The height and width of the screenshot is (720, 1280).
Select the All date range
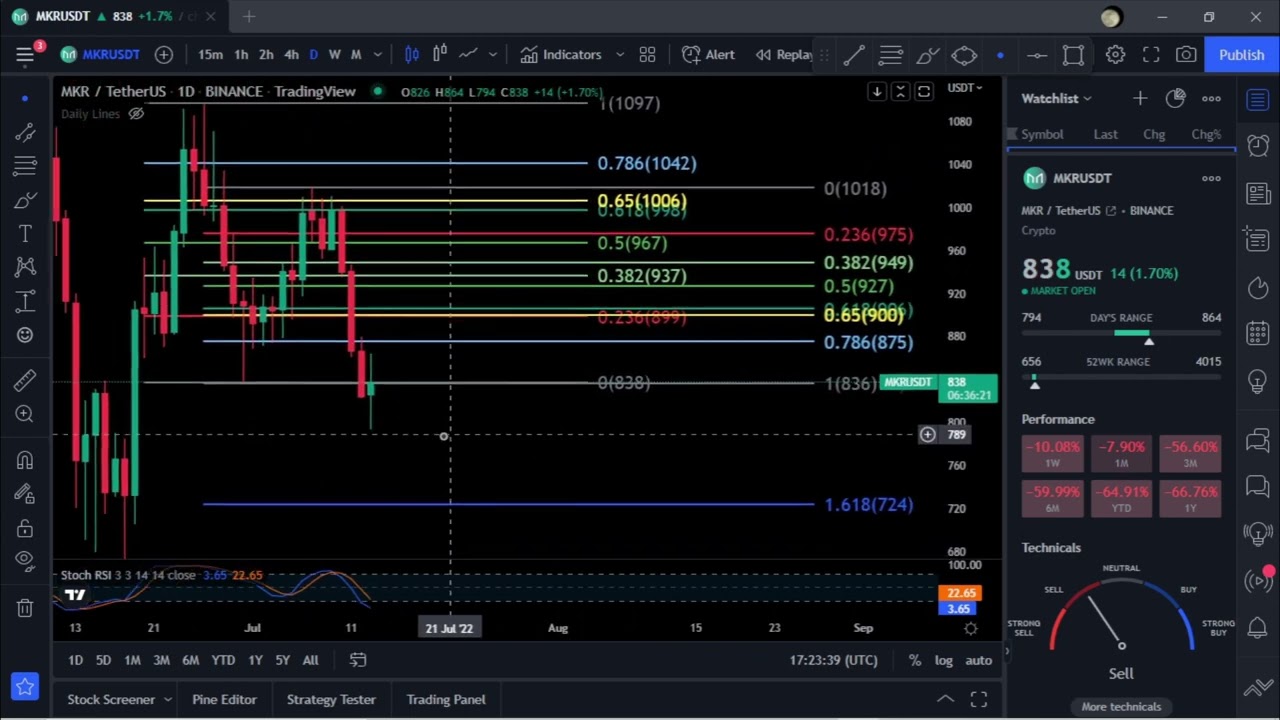coord(310,660)
